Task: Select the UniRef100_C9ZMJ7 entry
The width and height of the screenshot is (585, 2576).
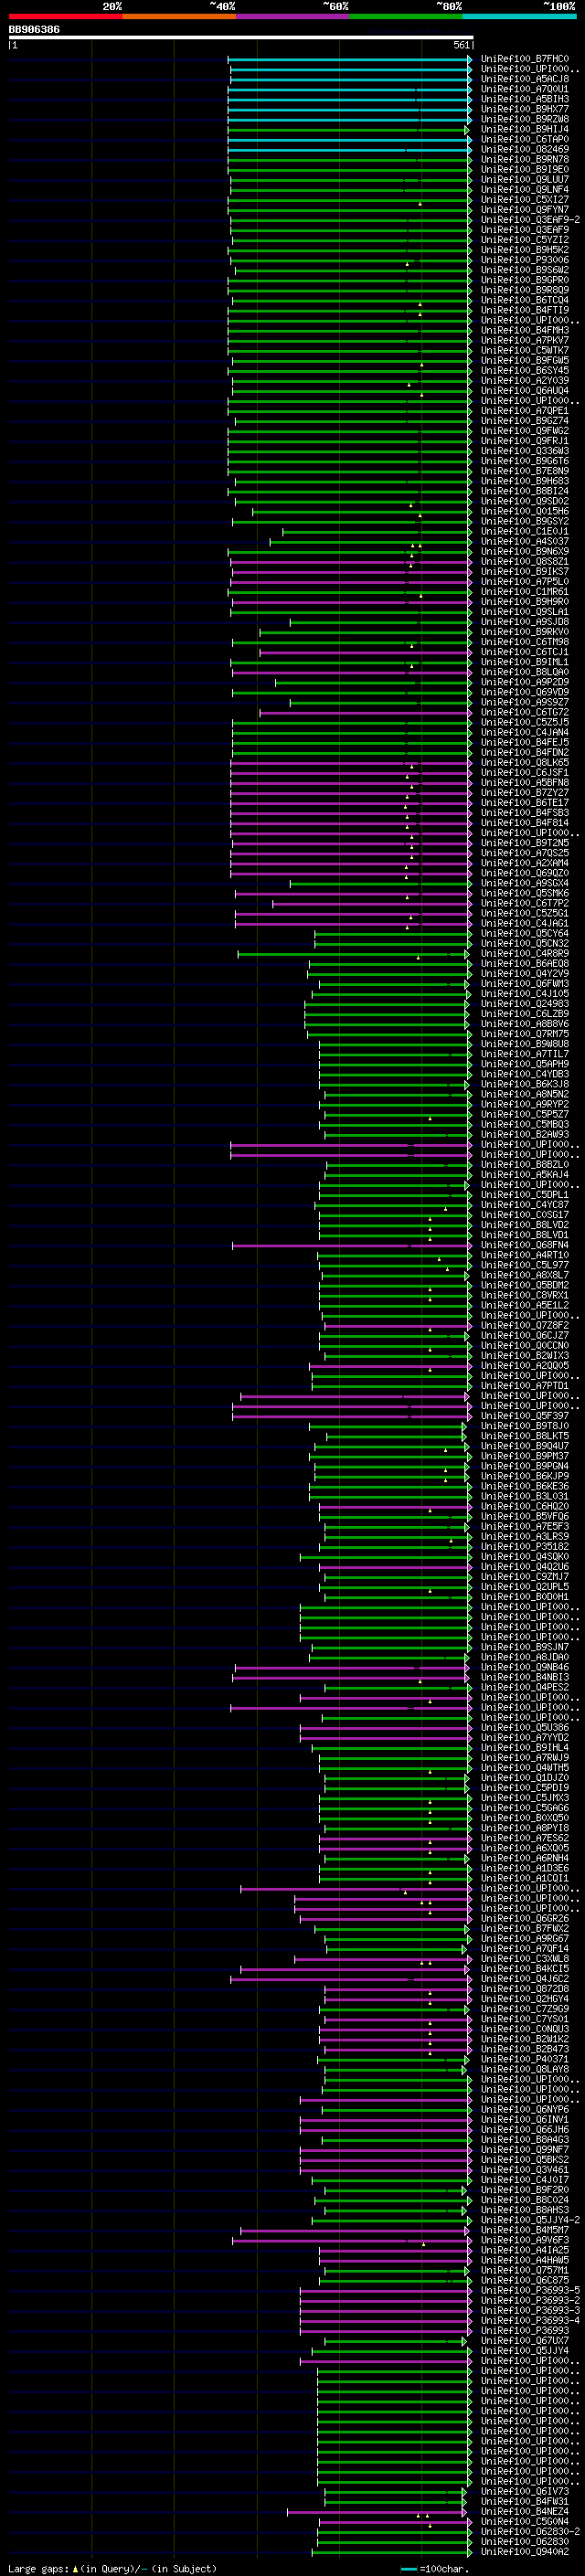Action: 525,1577
